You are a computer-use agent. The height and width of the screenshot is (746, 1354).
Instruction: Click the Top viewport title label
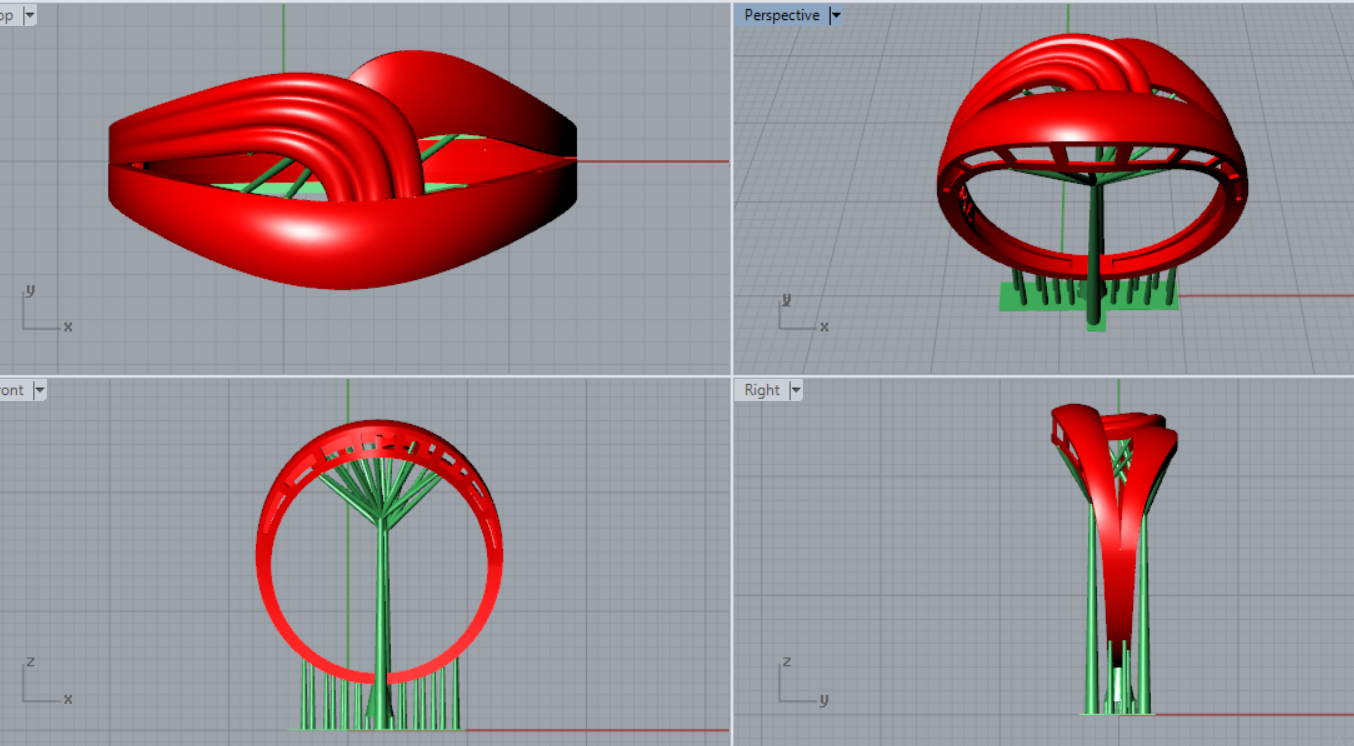pos(8,15)
